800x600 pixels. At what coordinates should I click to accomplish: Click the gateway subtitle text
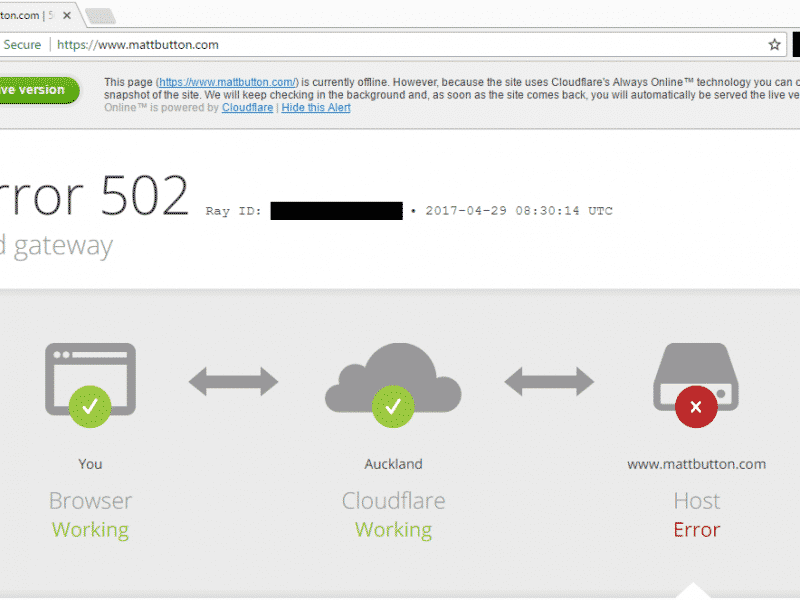tap(56, 247)
